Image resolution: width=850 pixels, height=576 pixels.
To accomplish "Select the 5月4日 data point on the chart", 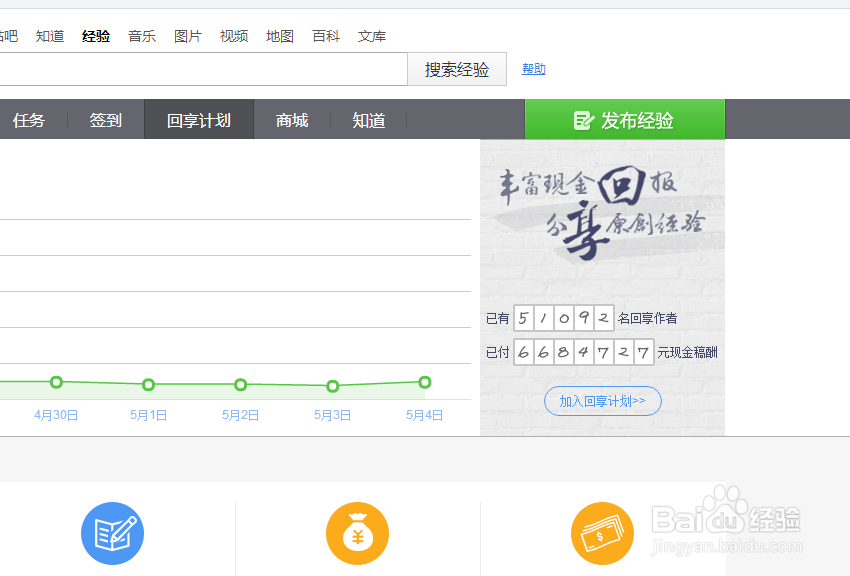I will [424, 382].
